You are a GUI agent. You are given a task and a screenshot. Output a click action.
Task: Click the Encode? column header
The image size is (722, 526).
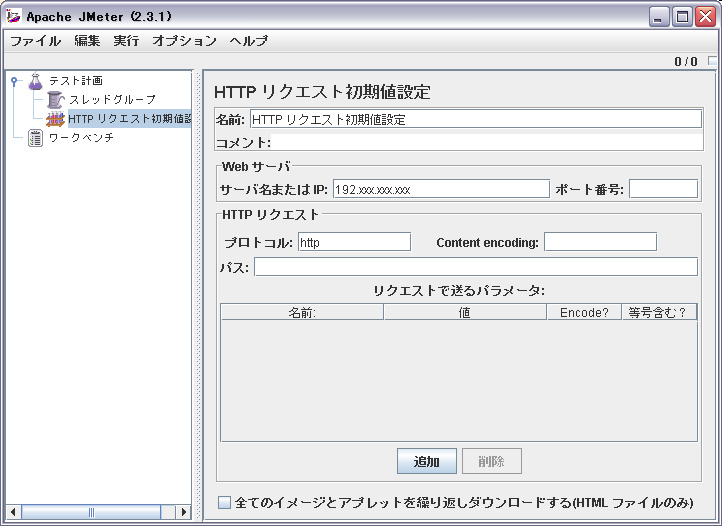(x=583, y=313)
